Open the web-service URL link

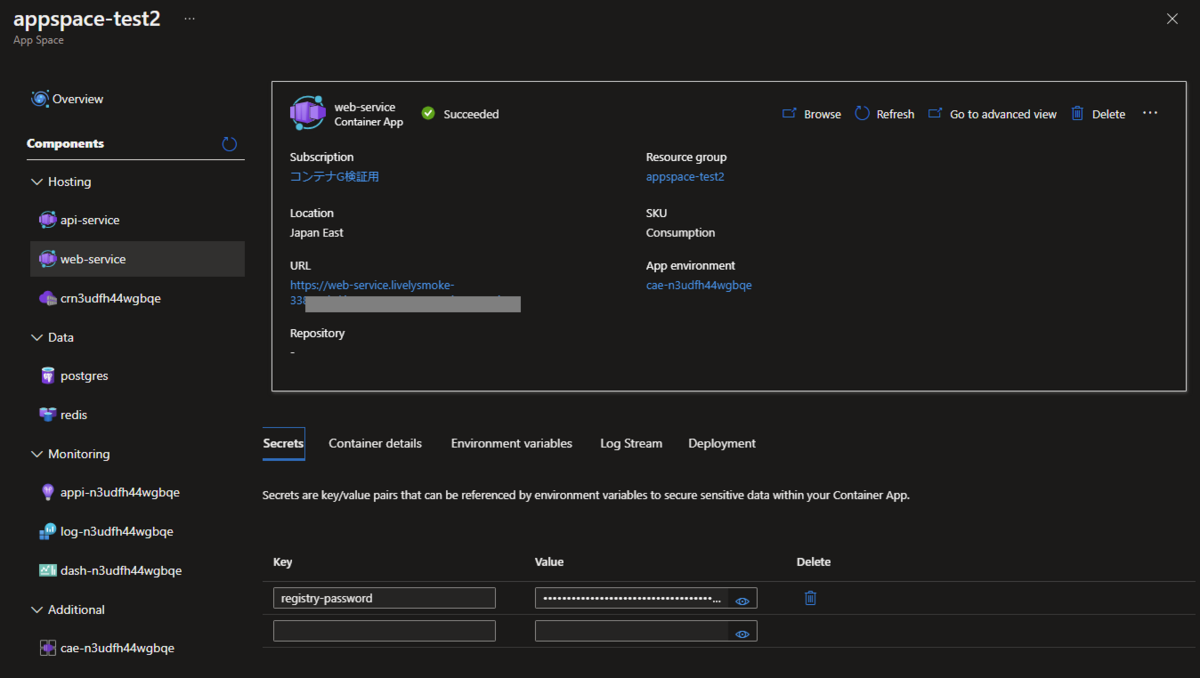coord(372,286)
